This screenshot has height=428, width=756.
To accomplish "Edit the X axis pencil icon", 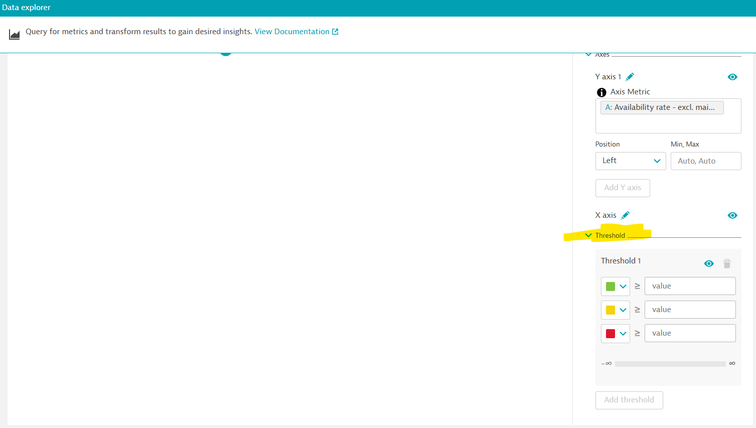I will tap(626, 215).
